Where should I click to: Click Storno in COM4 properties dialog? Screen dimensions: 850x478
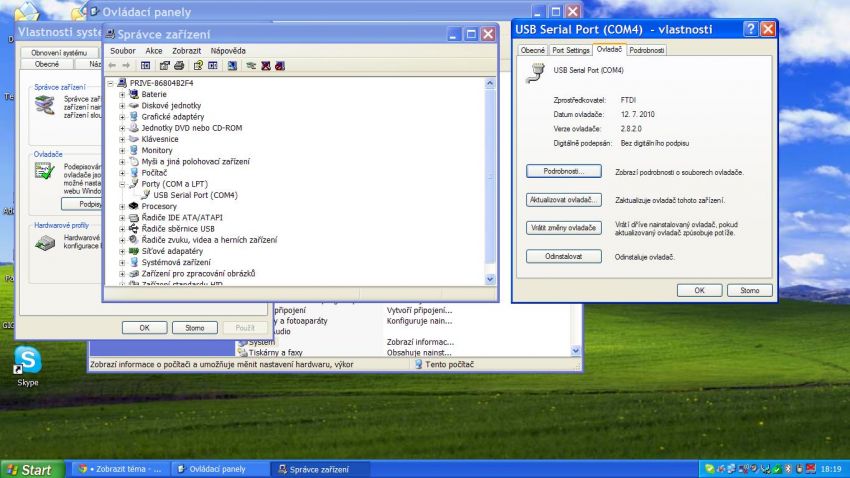click(750, 290)
